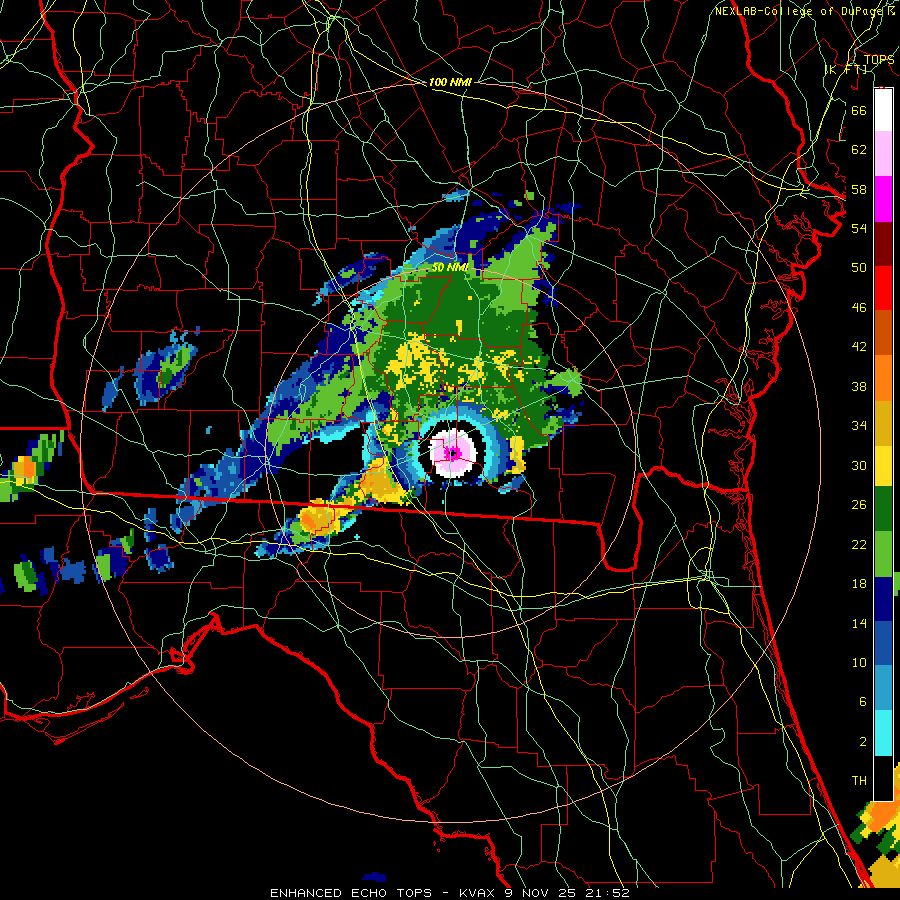Select the 62 legend value
This screenshot has height=900, width=900.
[859, 150]
